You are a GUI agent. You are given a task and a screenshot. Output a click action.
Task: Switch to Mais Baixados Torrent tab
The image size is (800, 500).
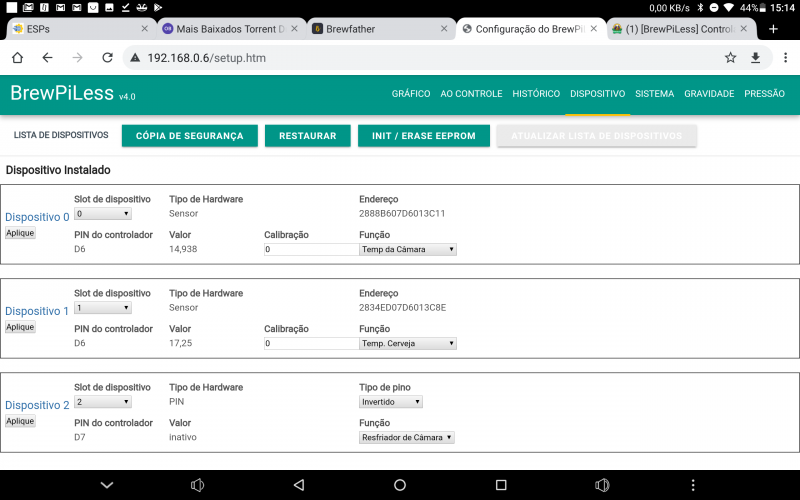(x=230, y=29)
